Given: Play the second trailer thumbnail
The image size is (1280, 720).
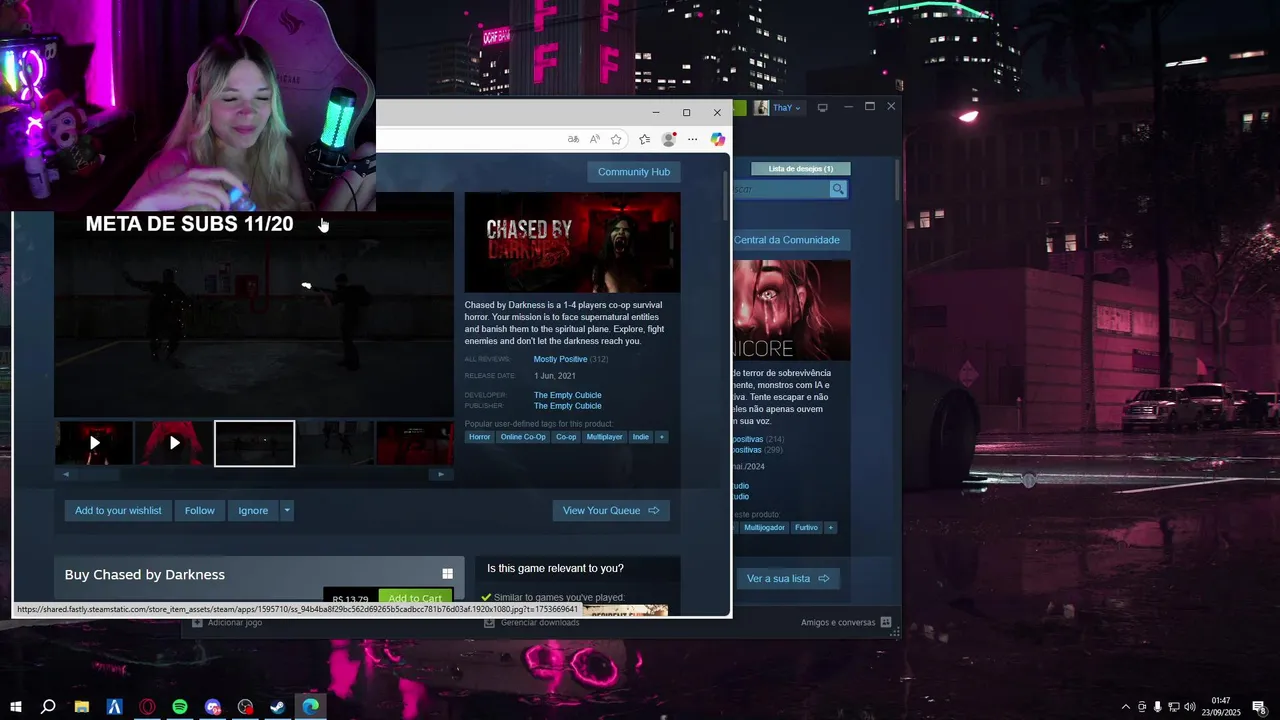Looking at the screenshot, I should [174, 443].
